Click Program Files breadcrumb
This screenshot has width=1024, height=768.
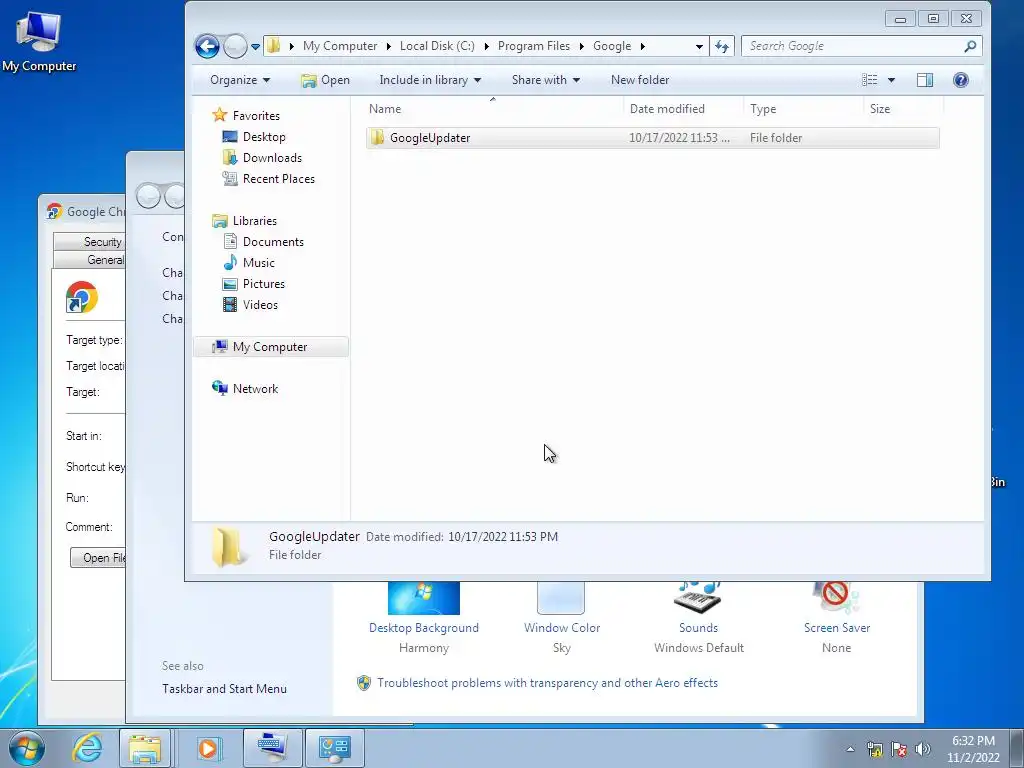(534, 46)
